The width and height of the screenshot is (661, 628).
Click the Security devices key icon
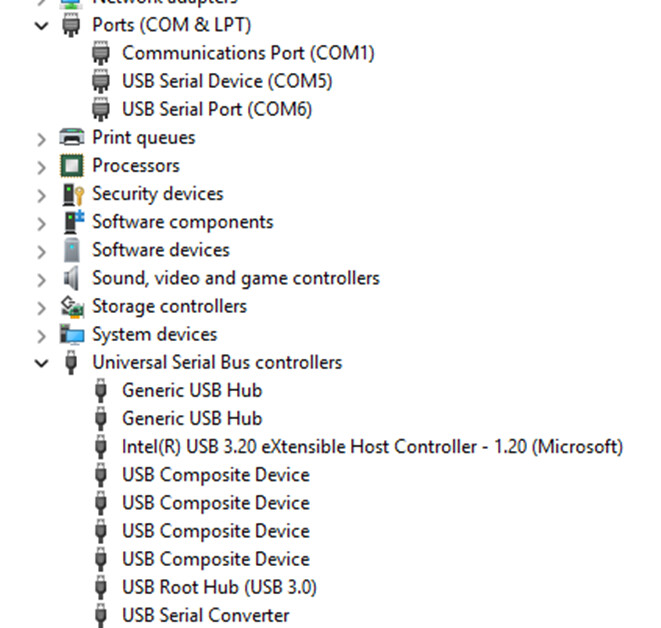pos(71,194)
